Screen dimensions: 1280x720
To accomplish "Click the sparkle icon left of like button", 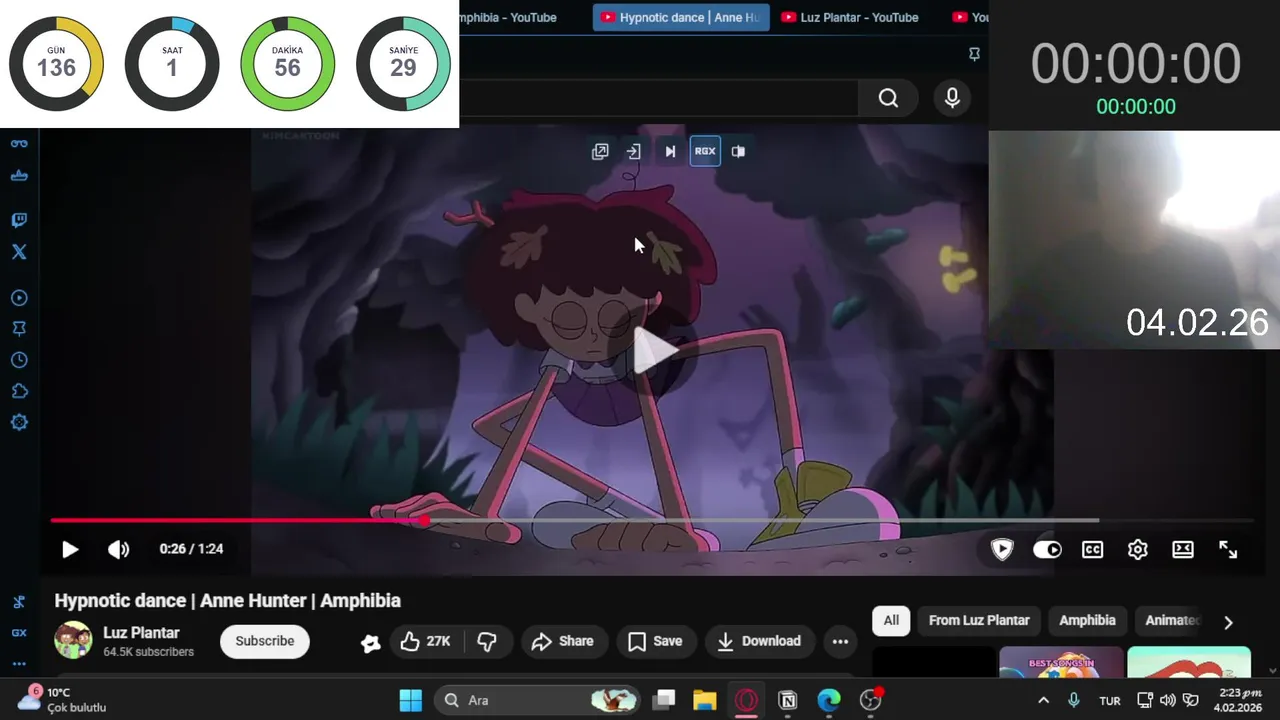I will pyautogui.click(x=370, y=643).
